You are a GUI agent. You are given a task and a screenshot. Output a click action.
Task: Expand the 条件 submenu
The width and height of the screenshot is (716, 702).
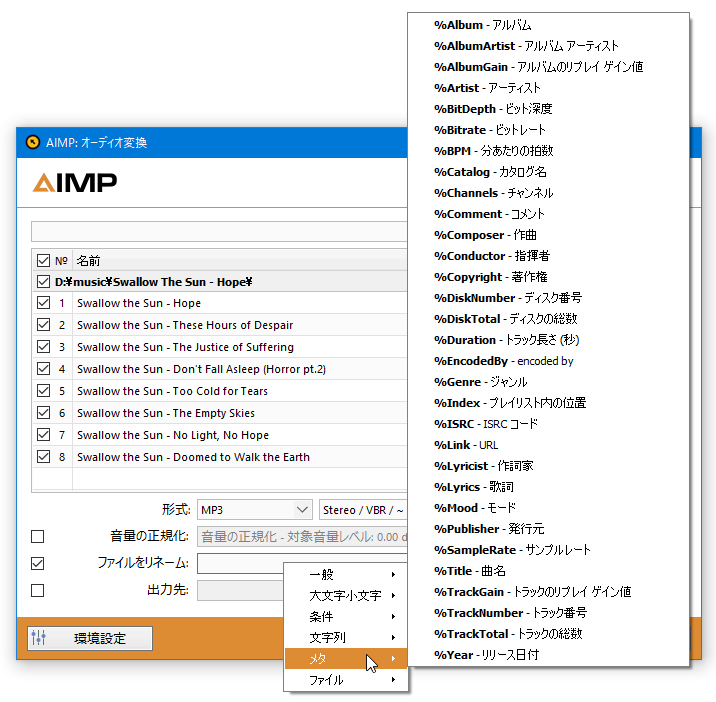click(x=346, y=617)
